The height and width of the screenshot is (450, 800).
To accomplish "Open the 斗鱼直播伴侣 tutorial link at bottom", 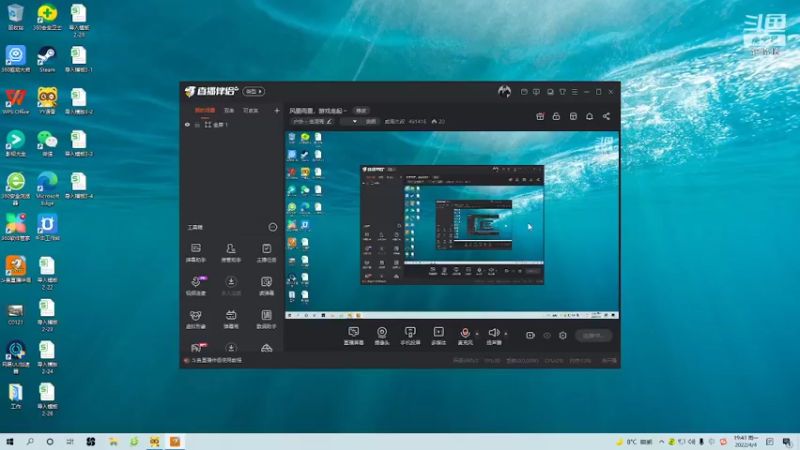I will (216, 360).
